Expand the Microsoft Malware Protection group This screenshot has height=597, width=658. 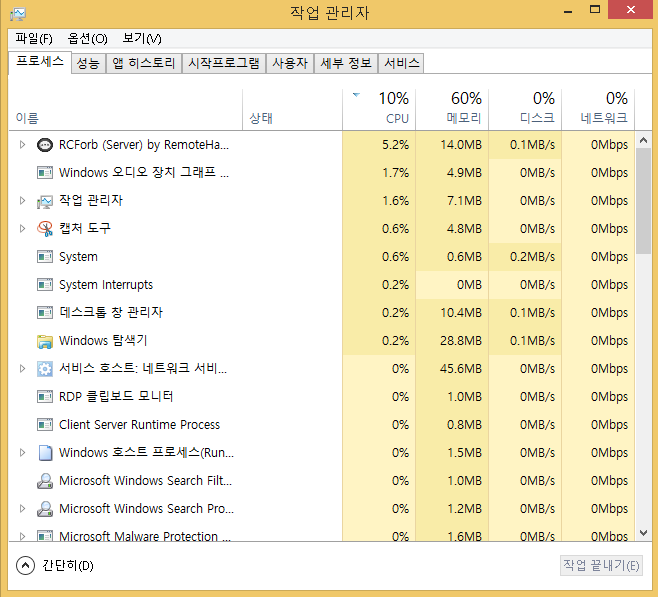(x=23, y=536)
